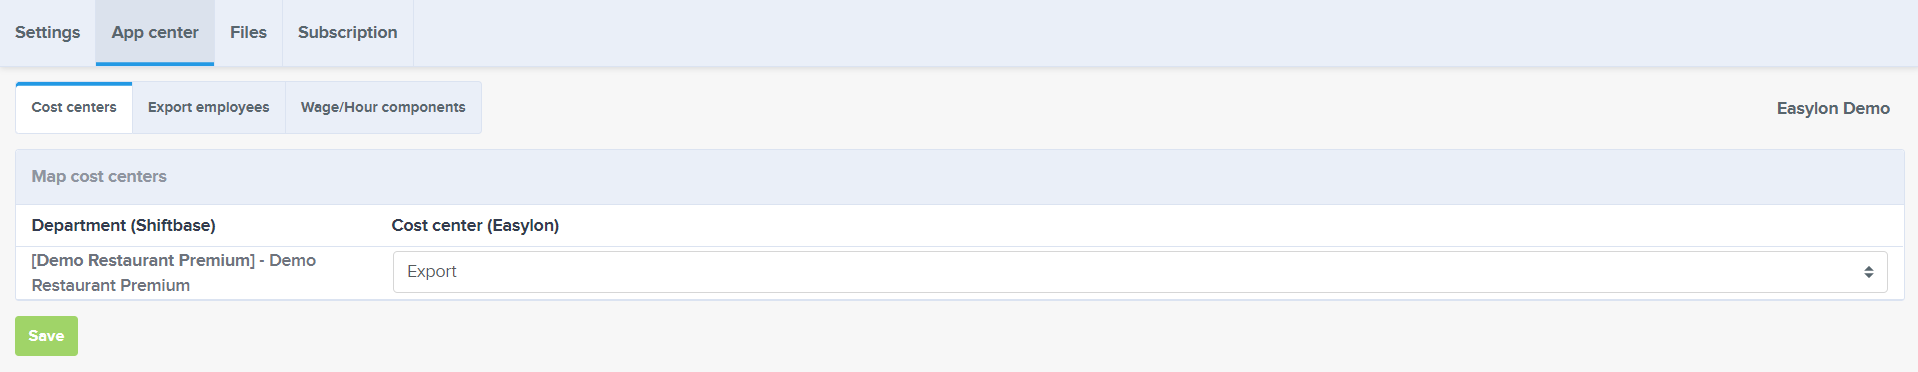Click the Map cost centers panel header

coord(959,177)
